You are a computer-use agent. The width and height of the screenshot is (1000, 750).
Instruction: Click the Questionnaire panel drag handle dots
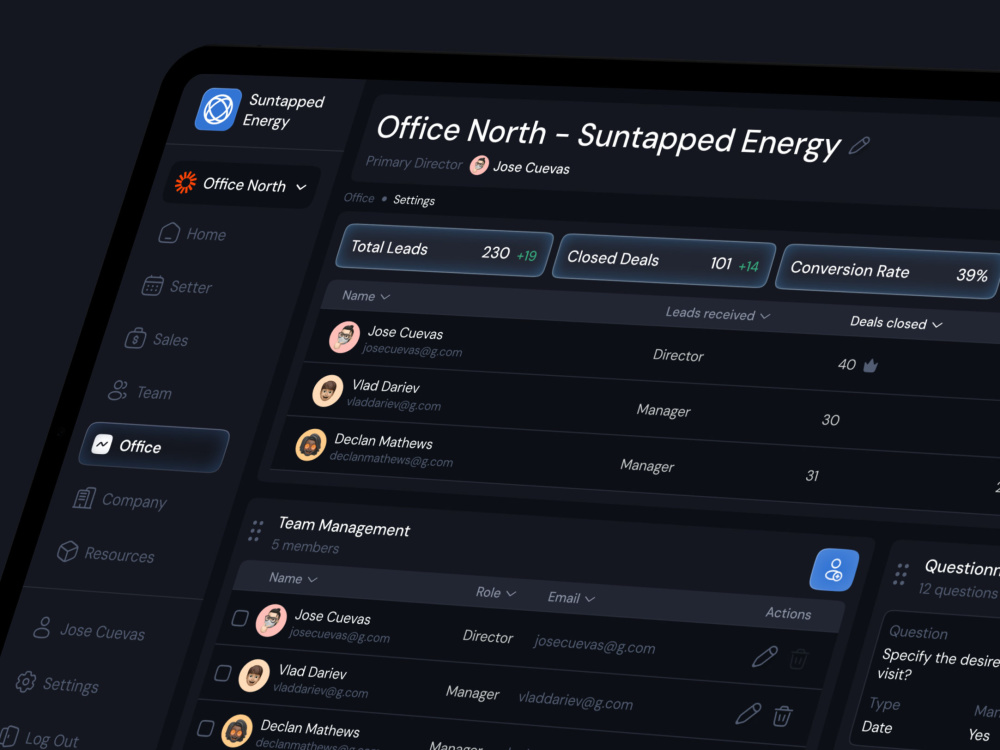point(901,574)
